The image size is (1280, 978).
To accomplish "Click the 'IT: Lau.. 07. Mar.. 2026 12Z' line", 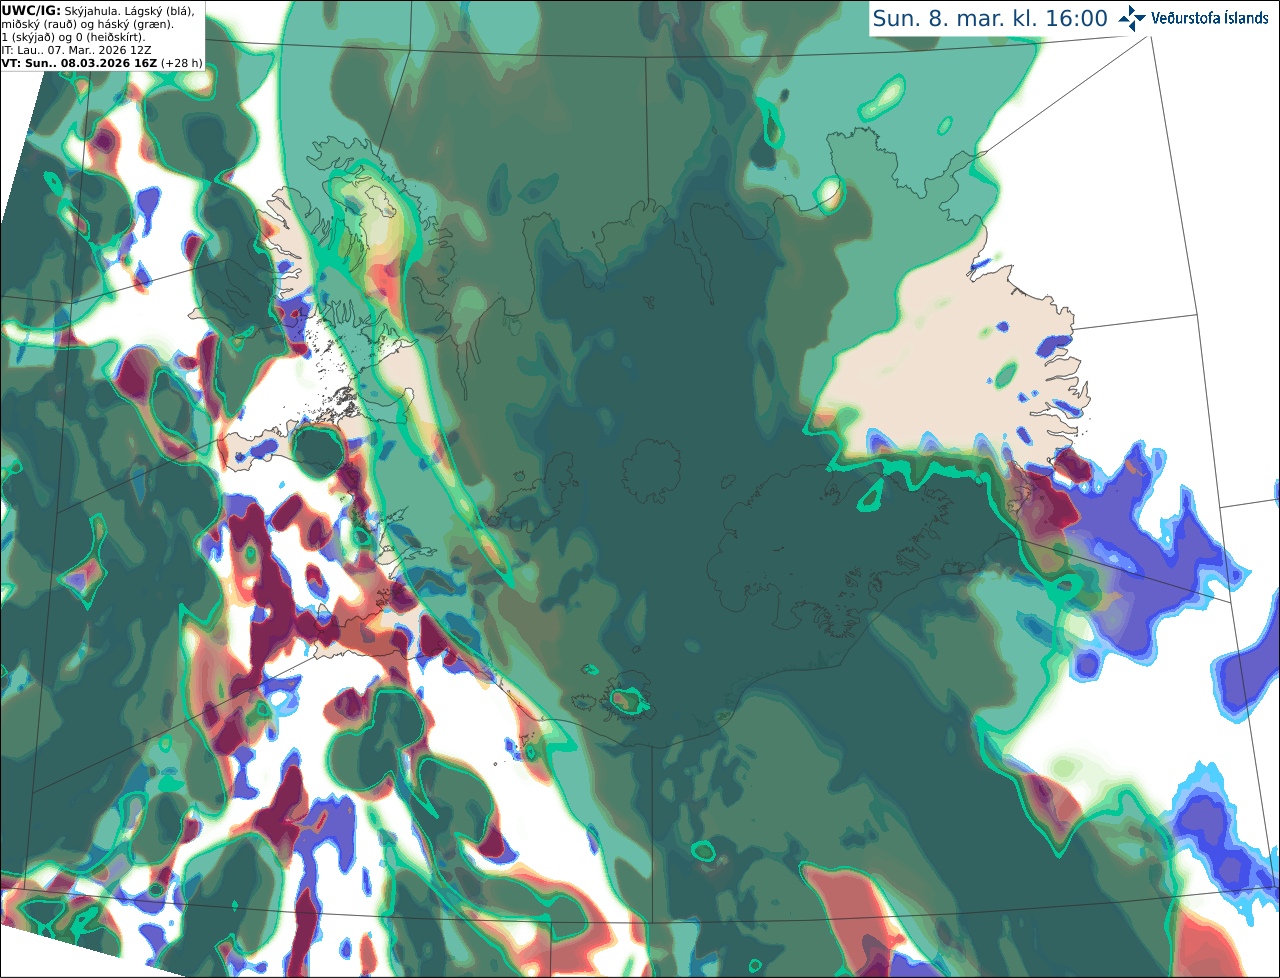I will tap(76, 49).
